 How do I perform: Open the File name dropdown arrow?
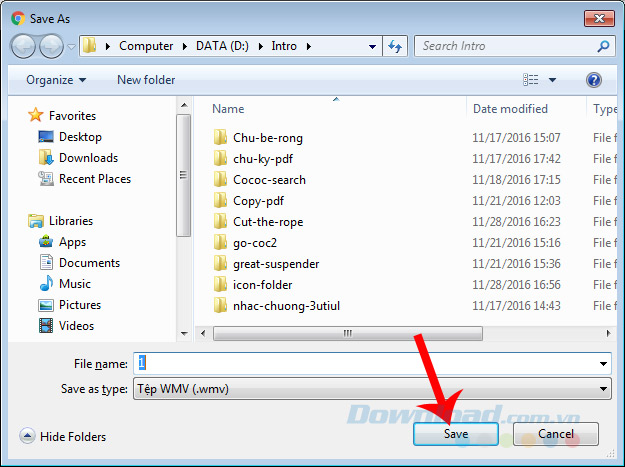coord(603,363)
